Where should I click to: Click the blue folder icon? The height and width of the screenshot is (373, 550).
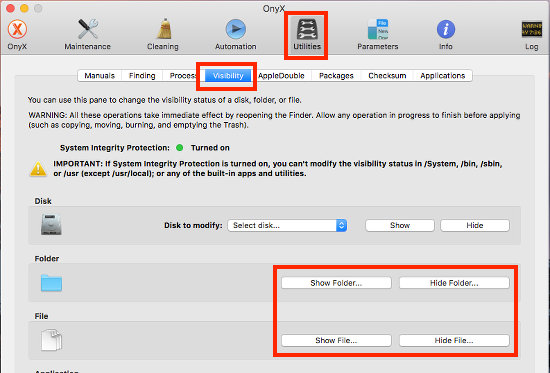51,283
